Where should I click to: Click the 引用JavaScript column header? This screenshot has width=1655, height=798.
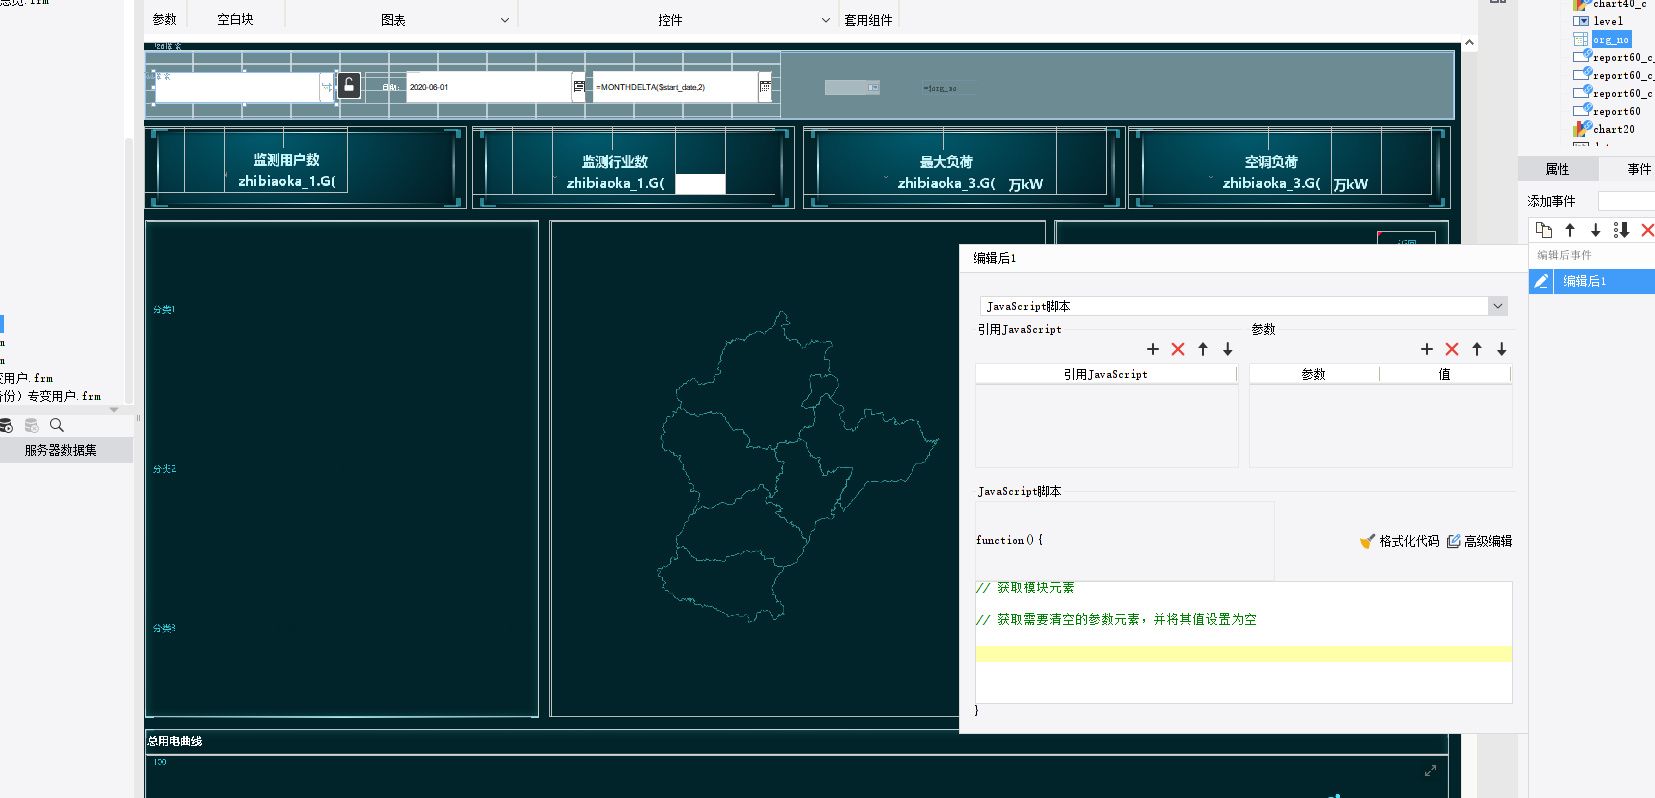tap(1106, 374)
